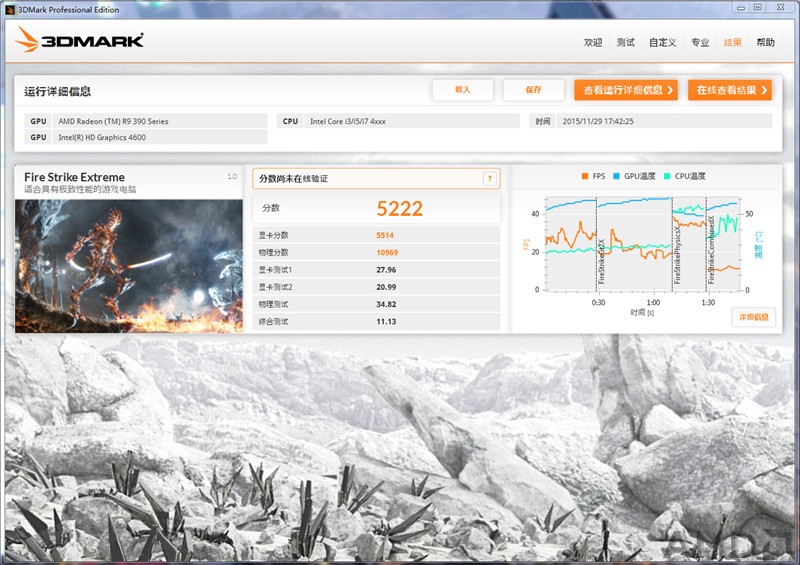
Task: Click the GPU温度 blue legend swatch
Action: [x=616, y=176]
